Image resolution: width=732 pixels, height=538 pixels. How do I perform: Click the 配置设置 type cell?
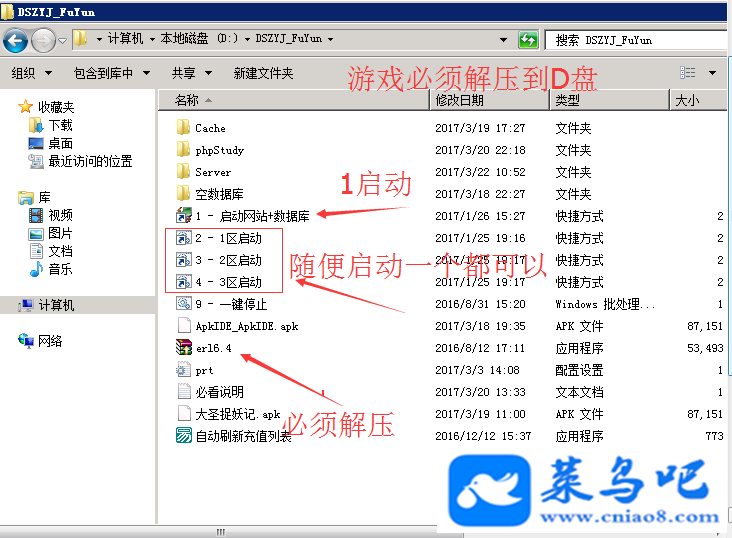[579, 370]
